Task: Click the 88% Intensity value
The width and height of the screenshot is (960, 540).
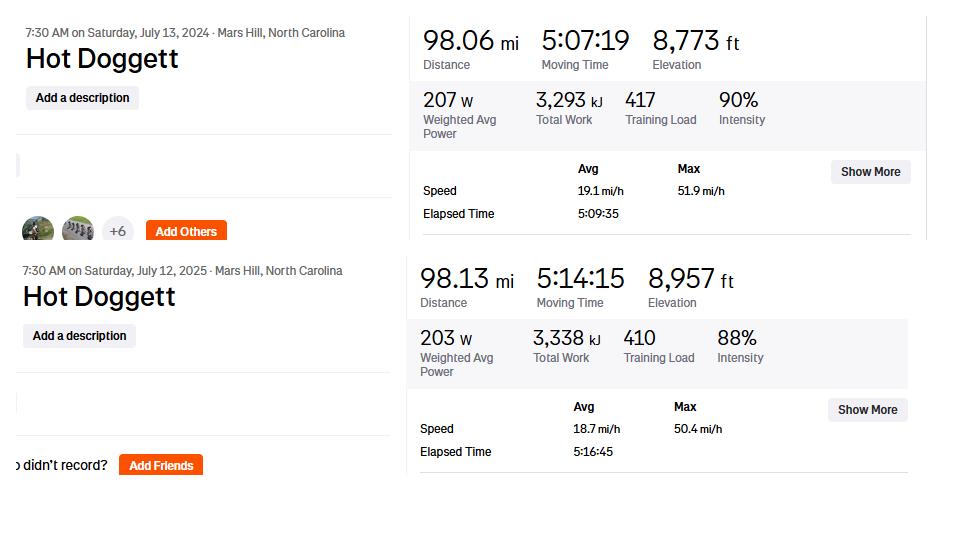Action: click(736, 338)
